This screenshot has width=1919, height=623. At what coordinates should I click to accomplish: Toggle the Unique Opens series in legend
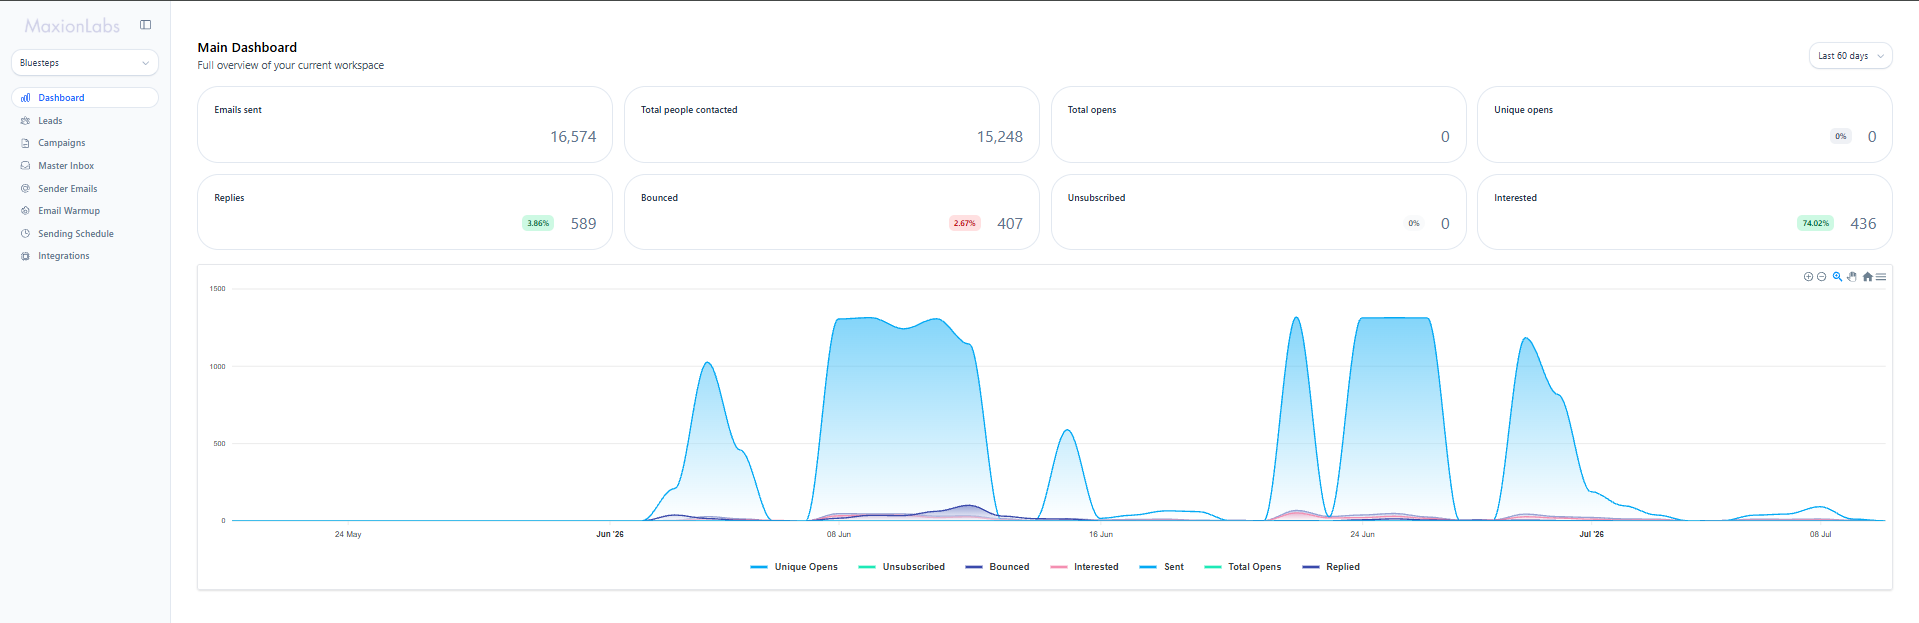pyautogui.click(x=794, y=567)
